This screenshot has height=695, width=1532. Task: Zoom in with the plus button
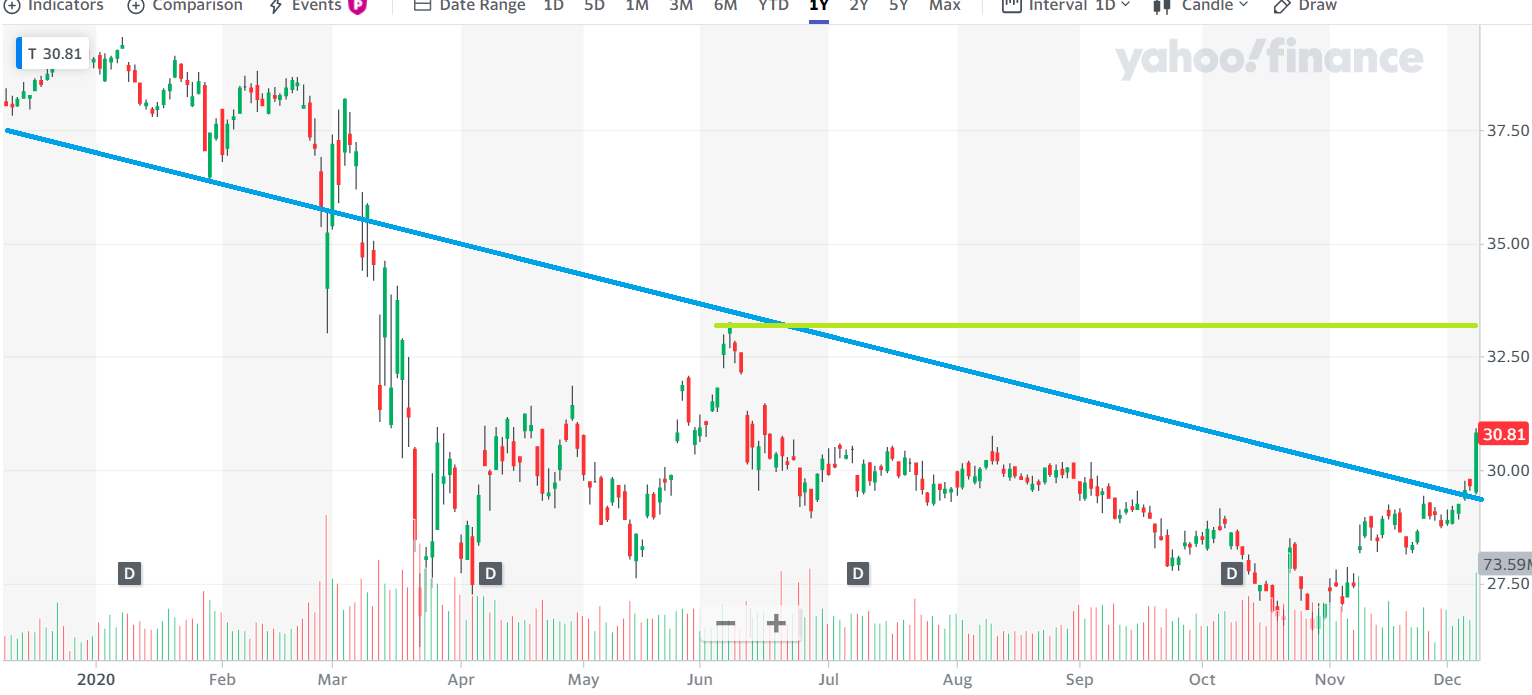(777, 624)
